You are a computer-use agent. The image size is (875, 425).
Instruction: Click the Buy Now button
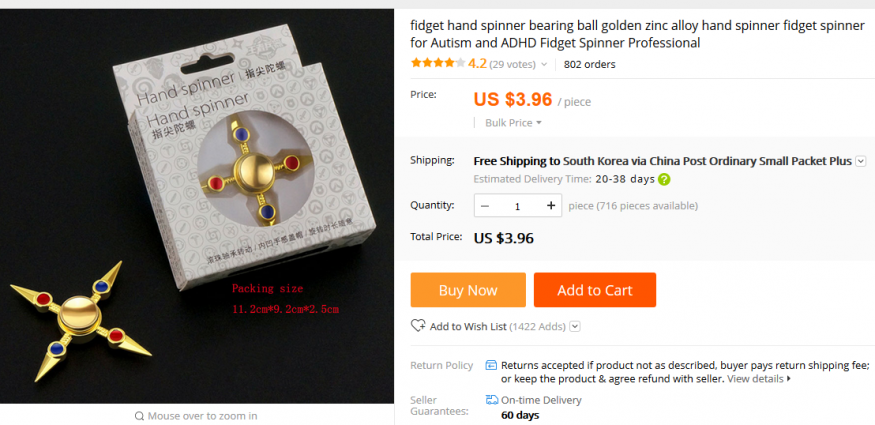pyautogui.click(x=468, y=290)
